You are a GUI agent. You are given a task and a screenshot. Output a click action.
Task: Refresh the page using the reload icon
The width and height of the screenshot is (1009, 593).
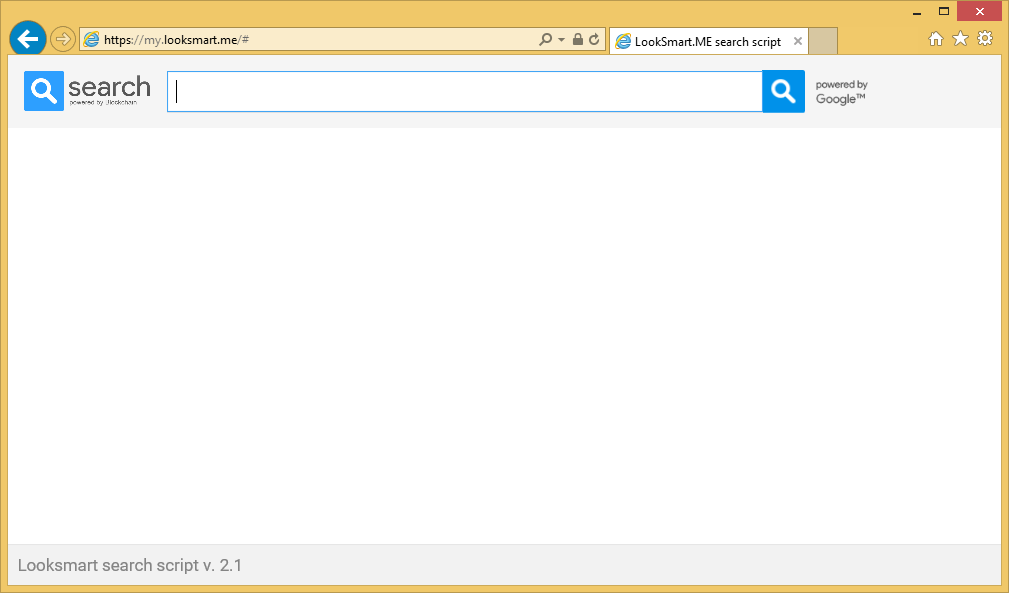click(x=594, y=40)
